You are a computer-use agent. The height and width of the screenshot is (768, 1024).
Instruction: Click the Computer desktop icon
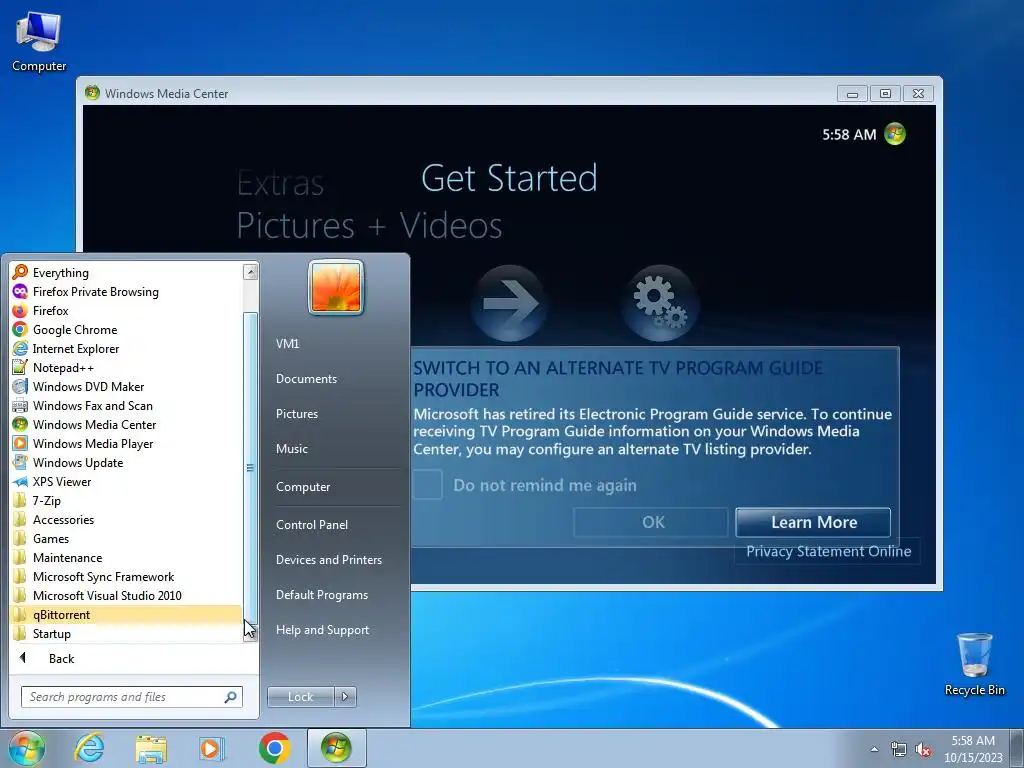39,41
